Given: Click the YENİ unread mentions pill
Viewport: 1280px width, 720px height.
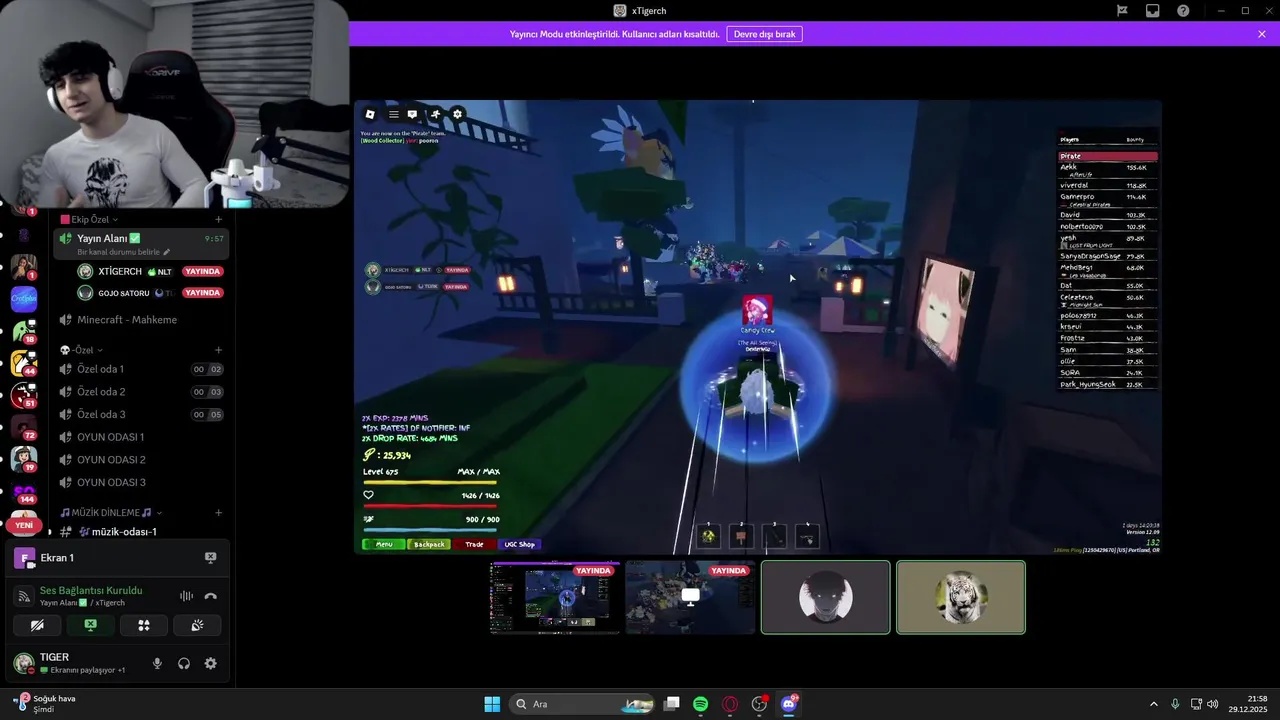Looking at the screenshot, I should (24, 525).
